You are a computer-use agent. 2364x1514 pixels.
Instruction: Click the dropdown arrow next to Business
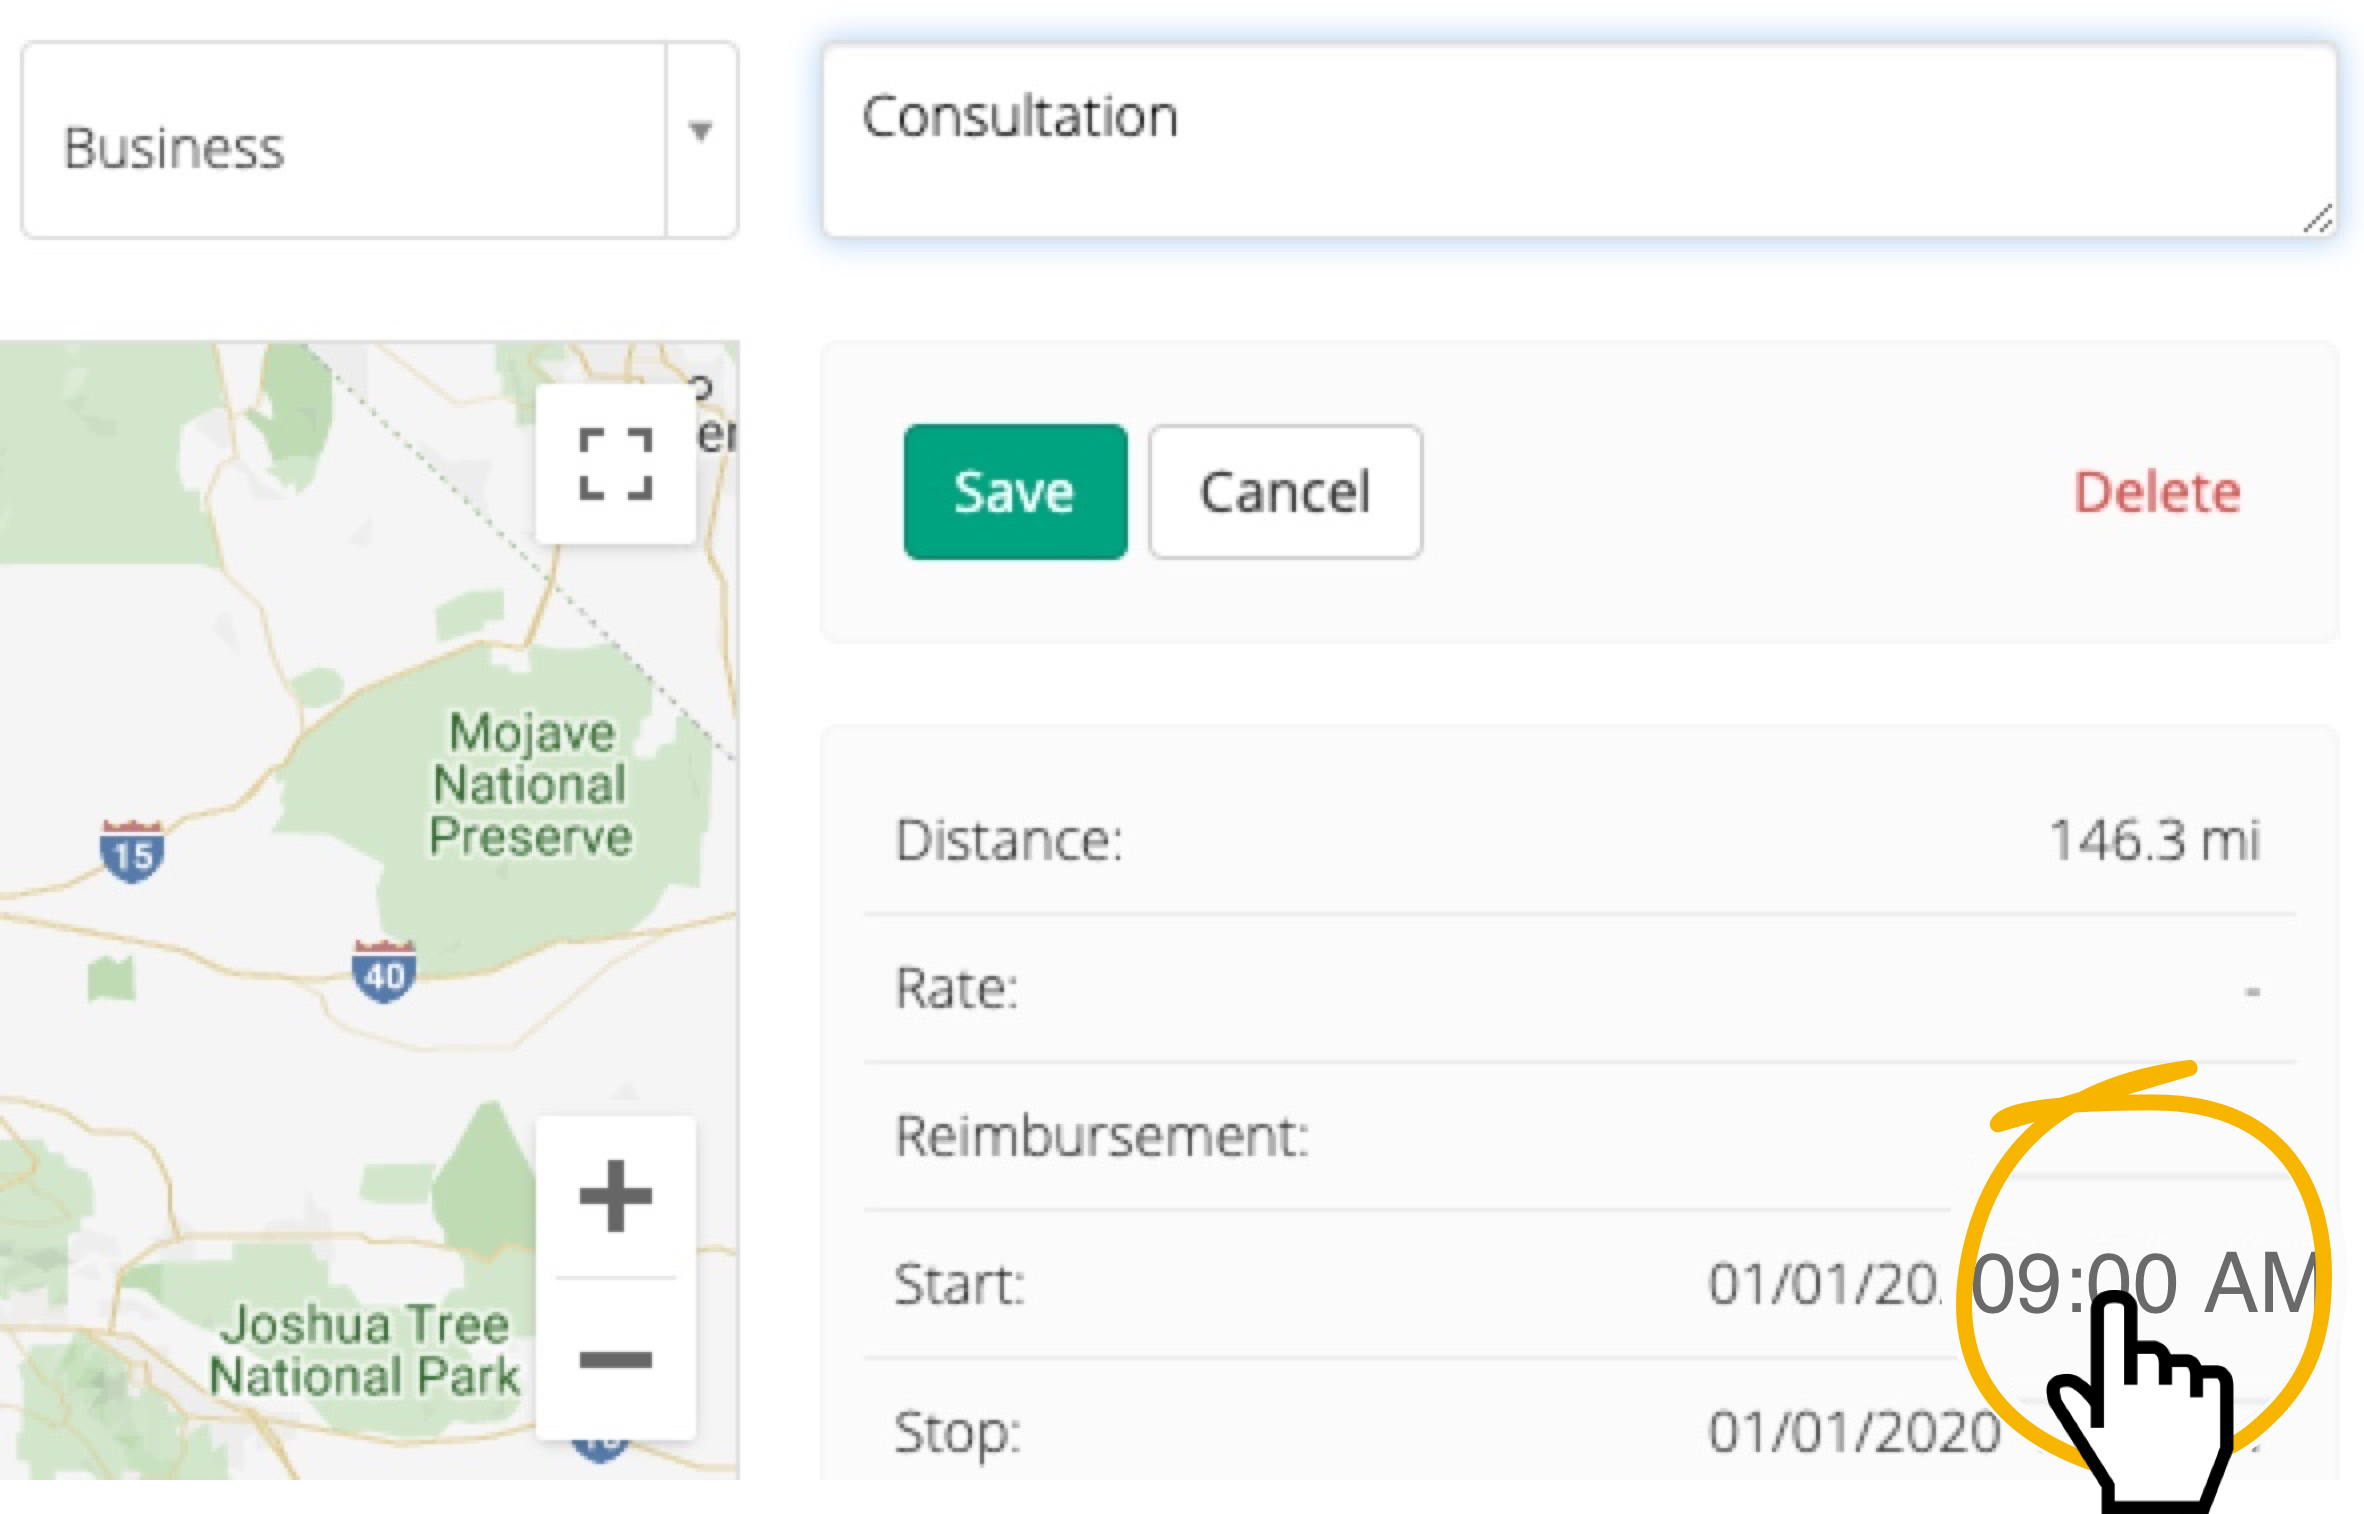click(700, 132)
